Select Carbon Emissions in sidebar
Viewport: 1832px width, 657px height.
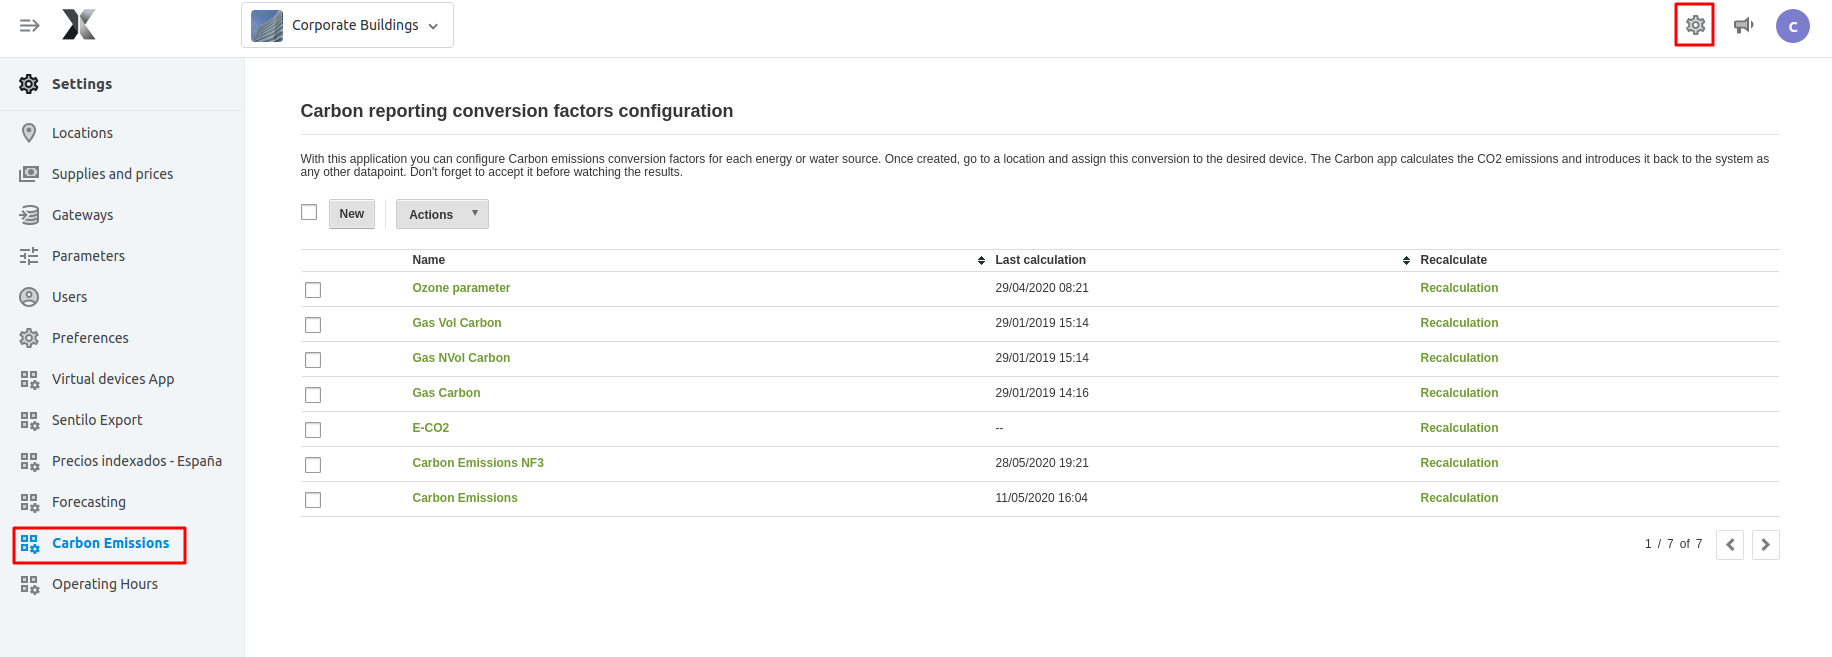pyautogui.click(x=110, y=543)
